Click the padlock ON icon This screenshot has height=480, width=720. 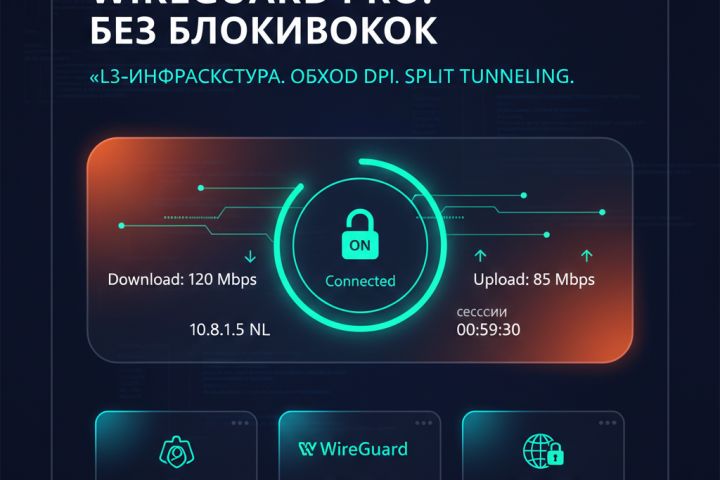pyautogui.click(x=360, y=234)
